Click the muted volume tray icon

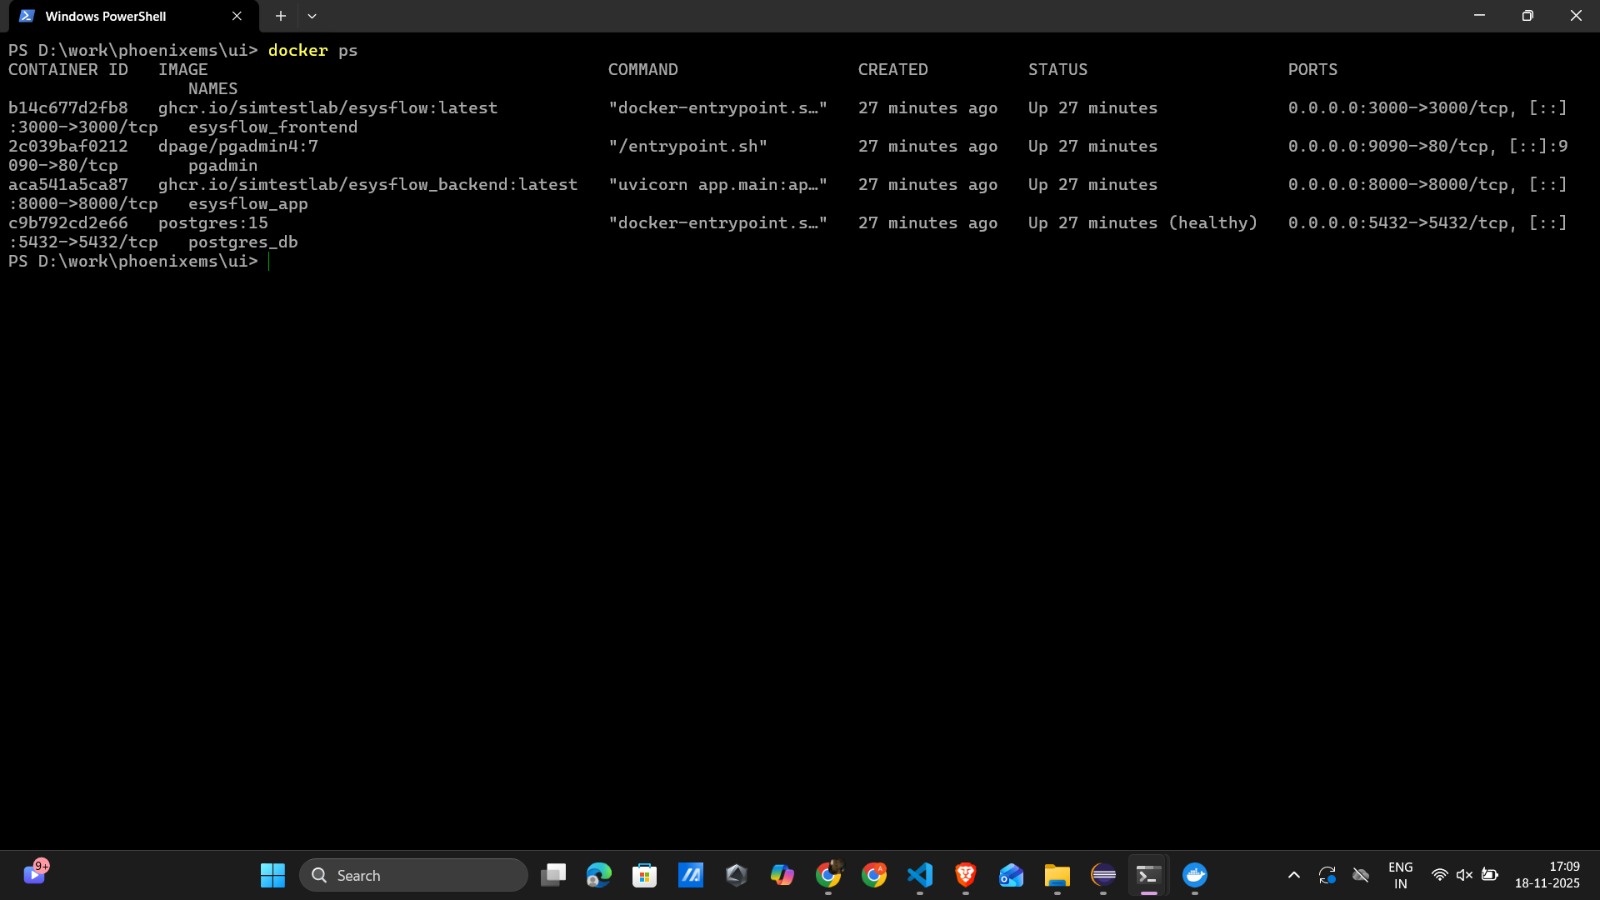[x=1464, y=875]
